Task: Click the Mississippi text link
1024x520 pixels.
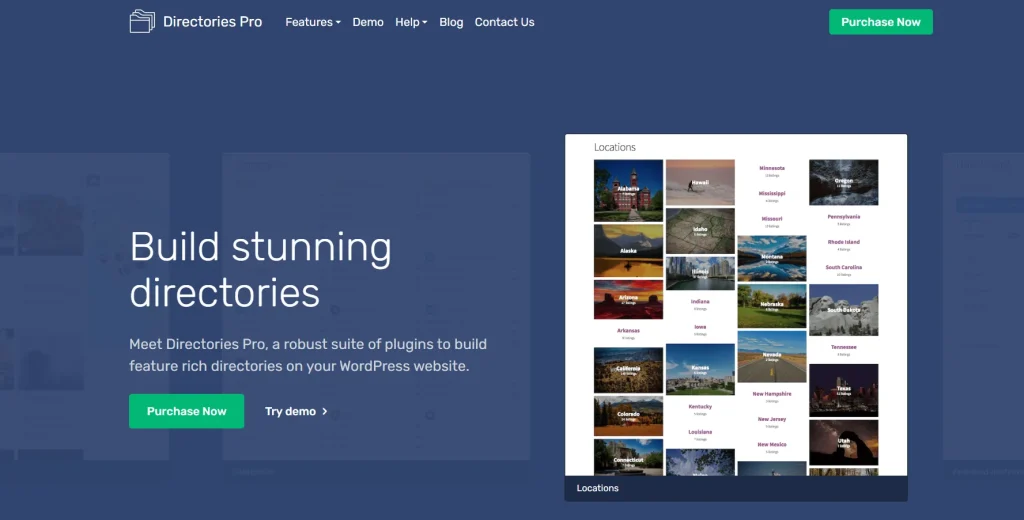Action: click(x=772, y=193)
